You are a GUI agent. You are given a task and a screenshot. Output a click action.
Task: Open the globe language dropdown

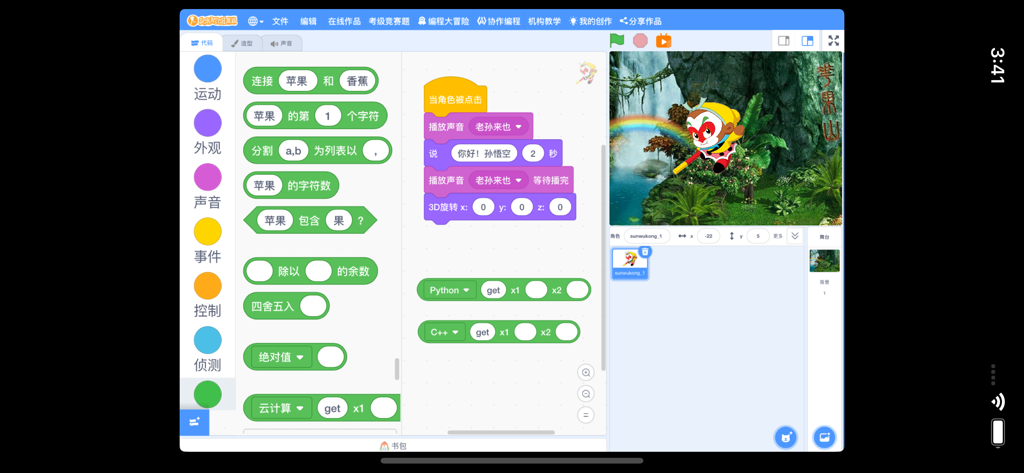[x=255, y=21]
